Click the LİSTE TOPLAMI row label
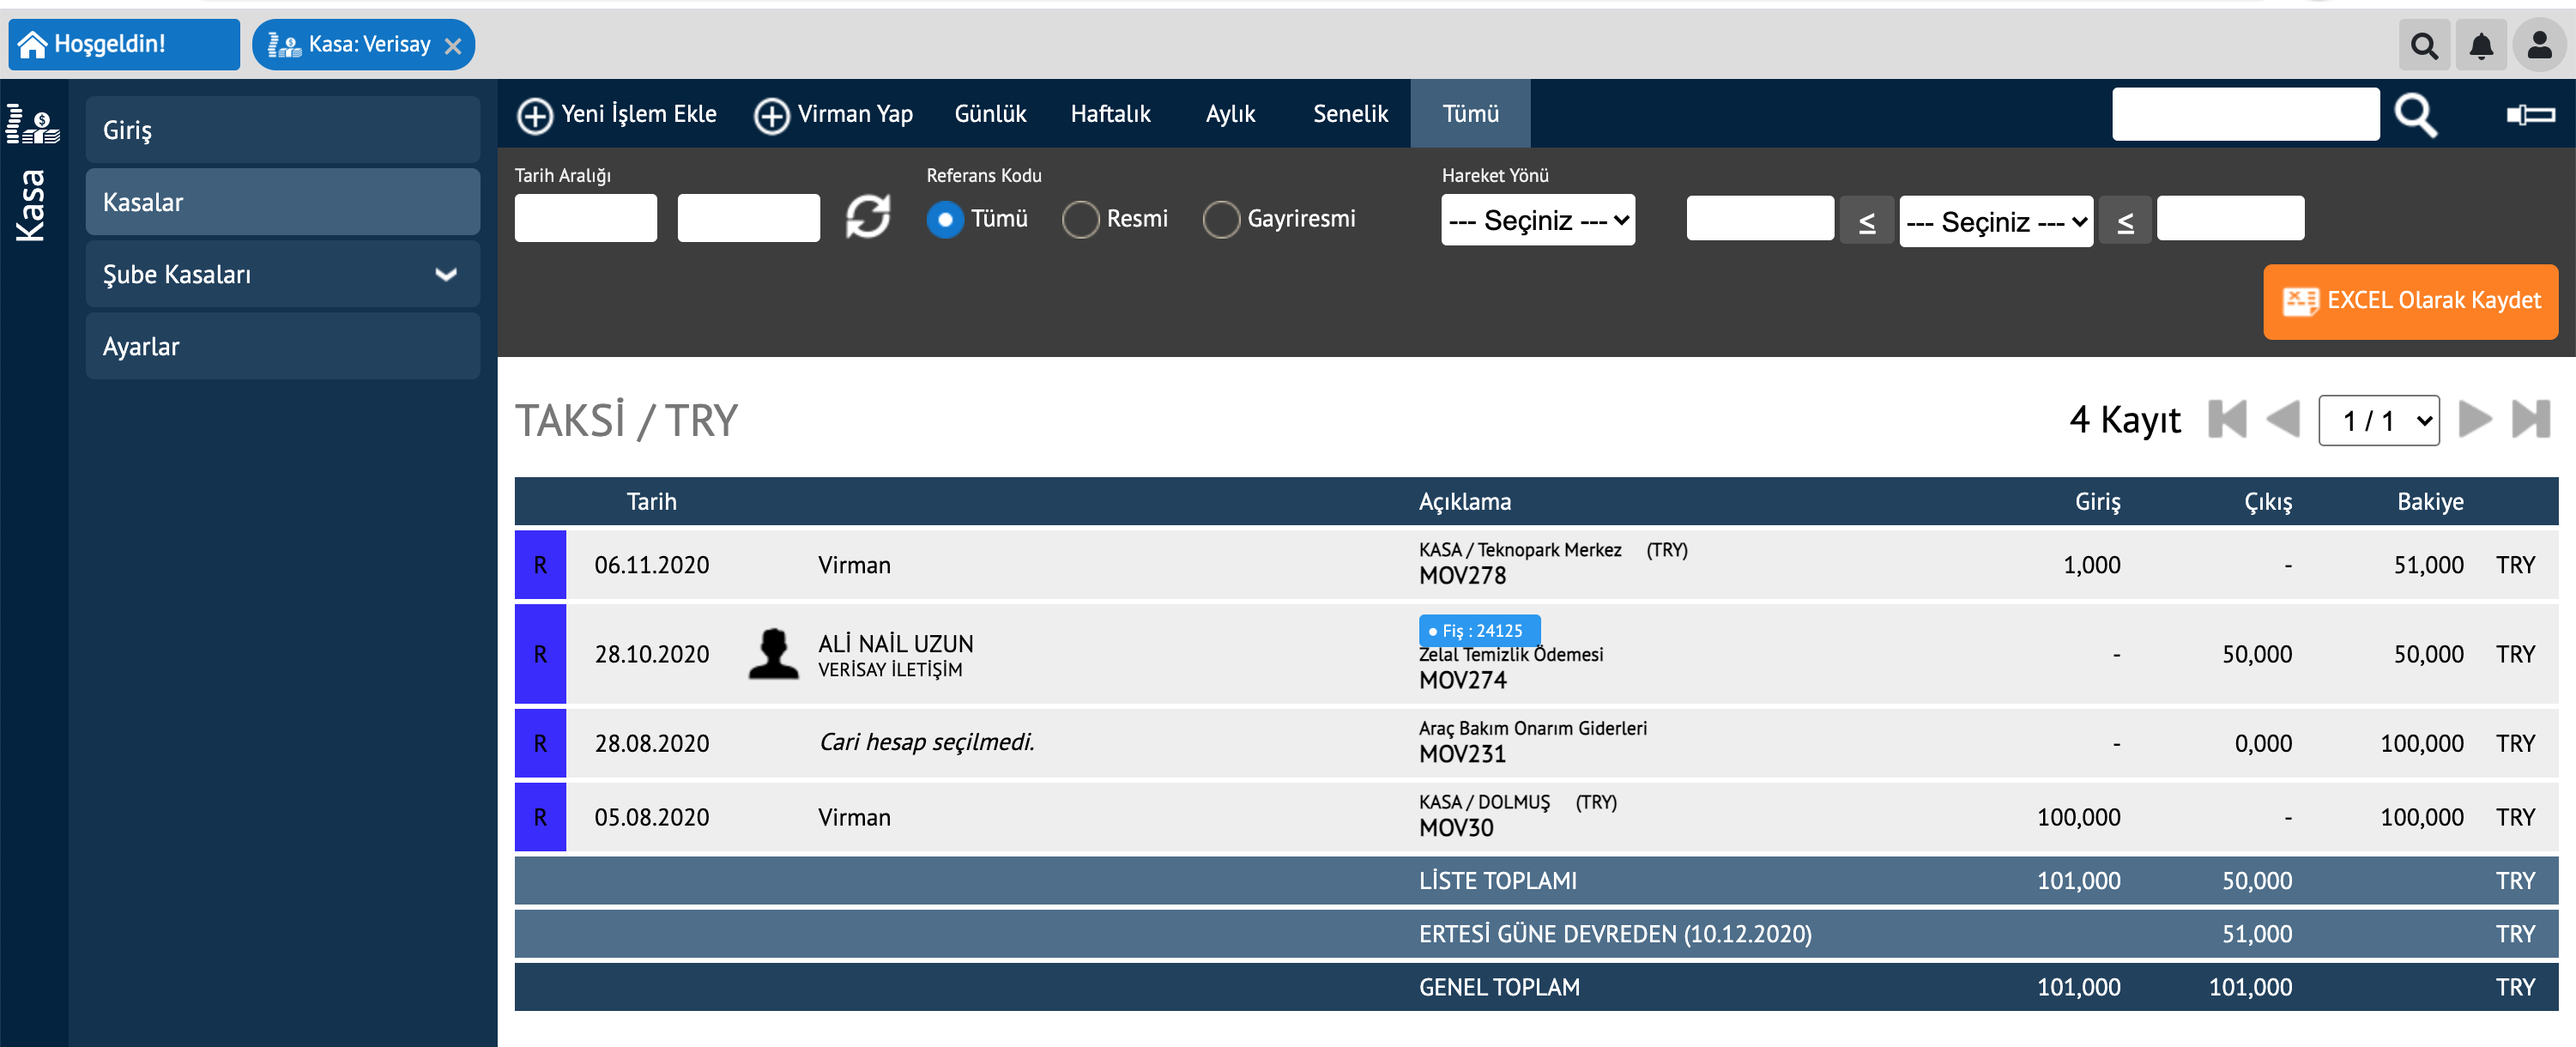2576x1047 pixels. click(x=1497, y=881)
